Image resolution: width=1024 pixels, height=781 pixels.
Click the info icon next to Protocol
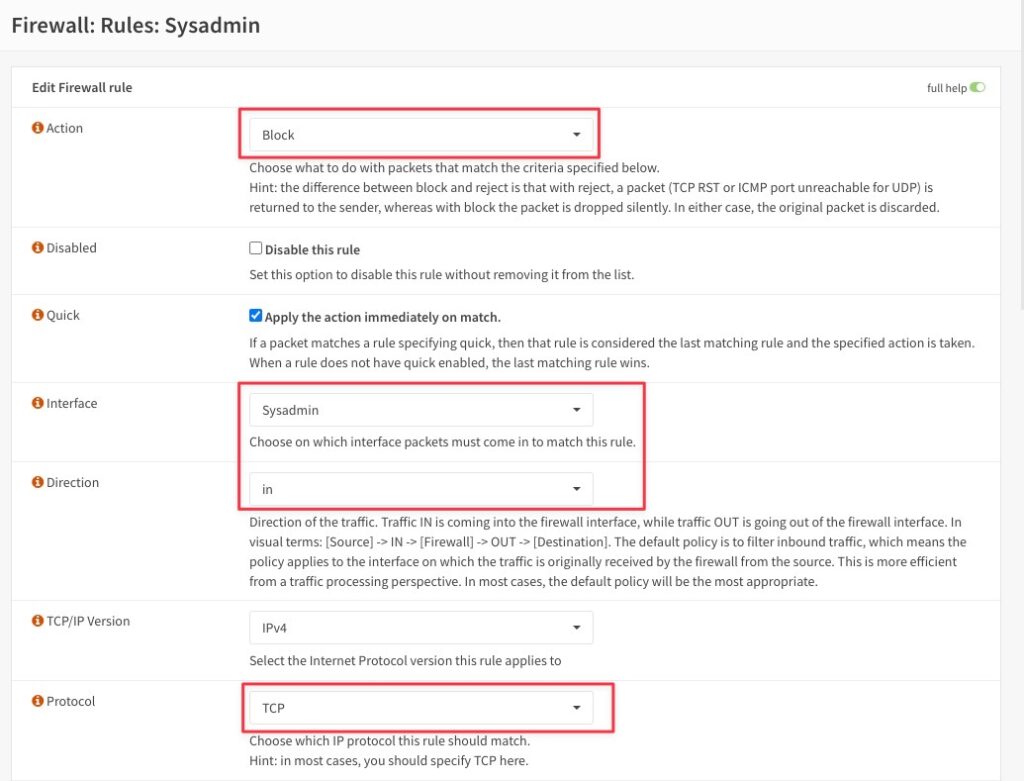coord(38,701)
